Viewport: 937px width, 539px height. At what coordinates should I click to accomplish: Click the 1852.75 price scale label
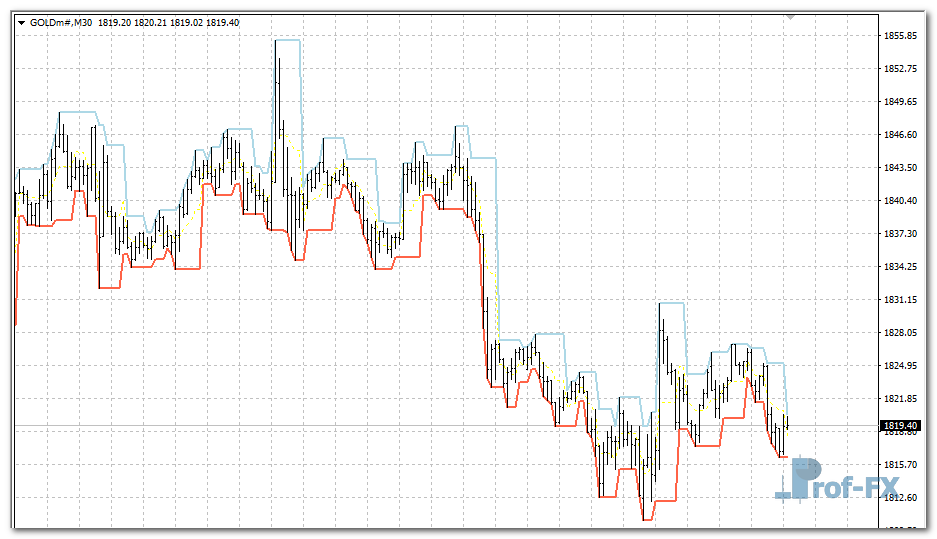point(901,69)
